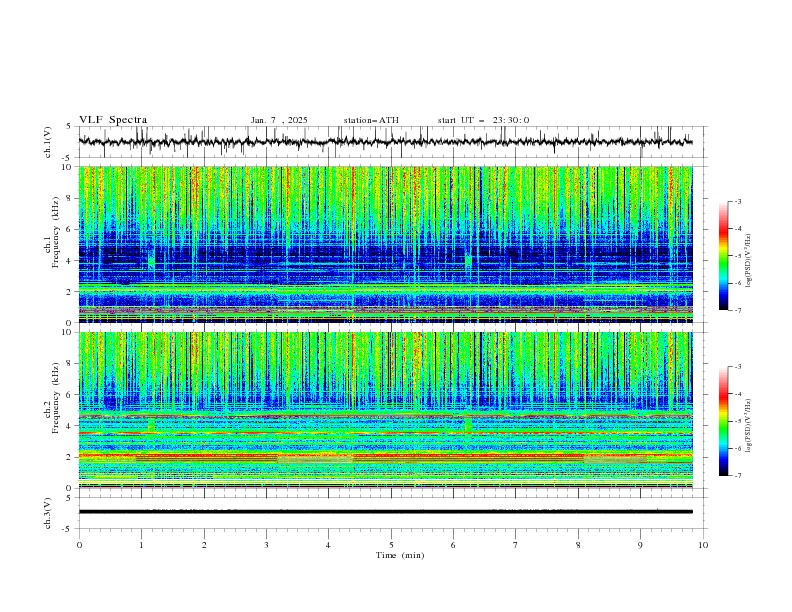Click the "-3" tick on ch.1 colorbar
This screenshot has height=612, width=792.
point(737,201)
